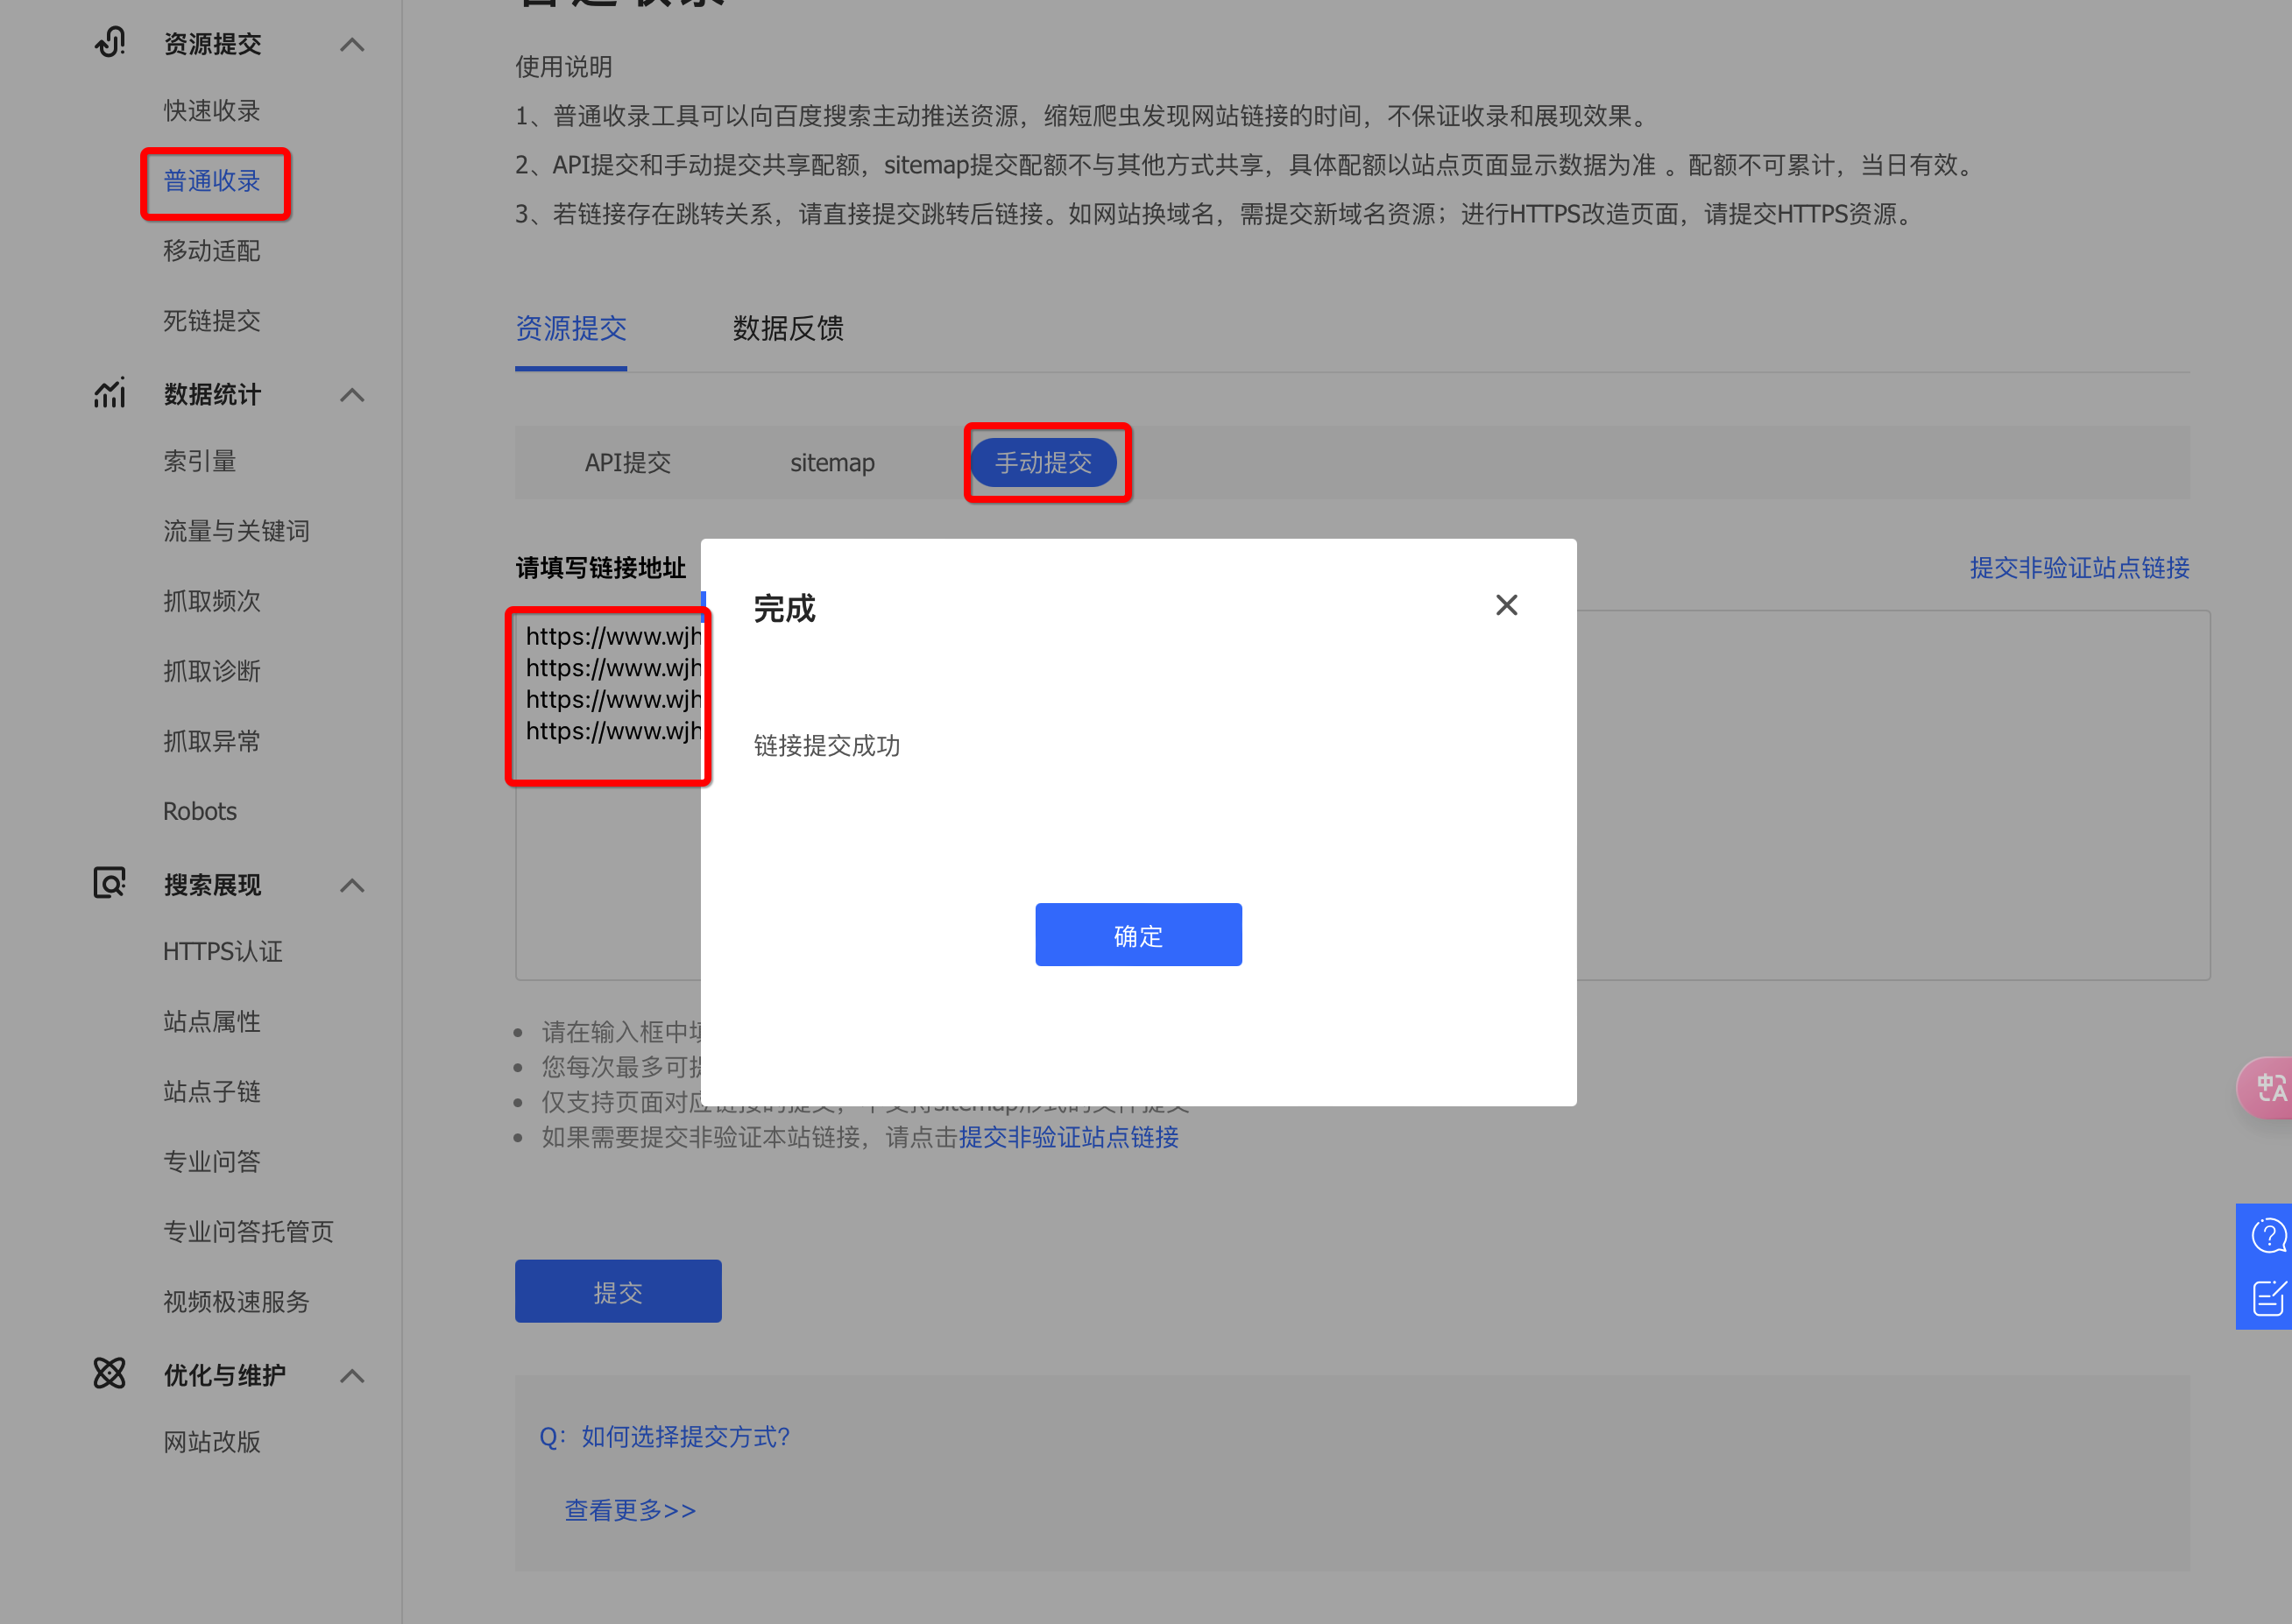
Task: Open 移动适配 in the sidebar
Action: point(212,251)
